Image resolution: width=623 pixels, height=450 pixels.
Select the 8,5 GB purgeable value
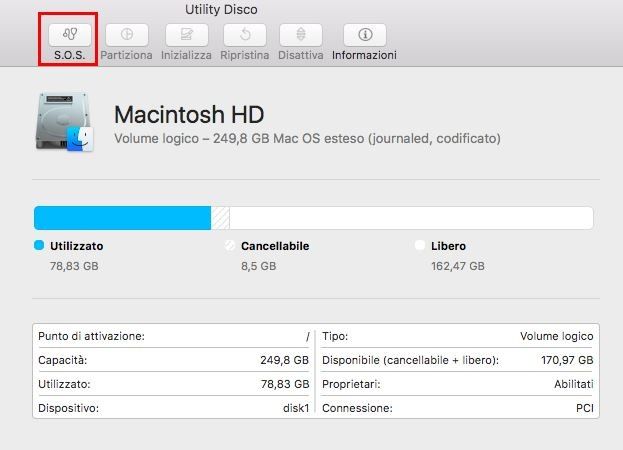click(258, 266)
